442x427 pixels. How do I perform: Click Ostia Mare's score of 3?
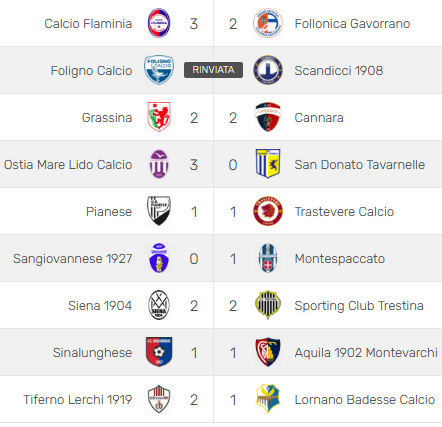pos(194,165)
